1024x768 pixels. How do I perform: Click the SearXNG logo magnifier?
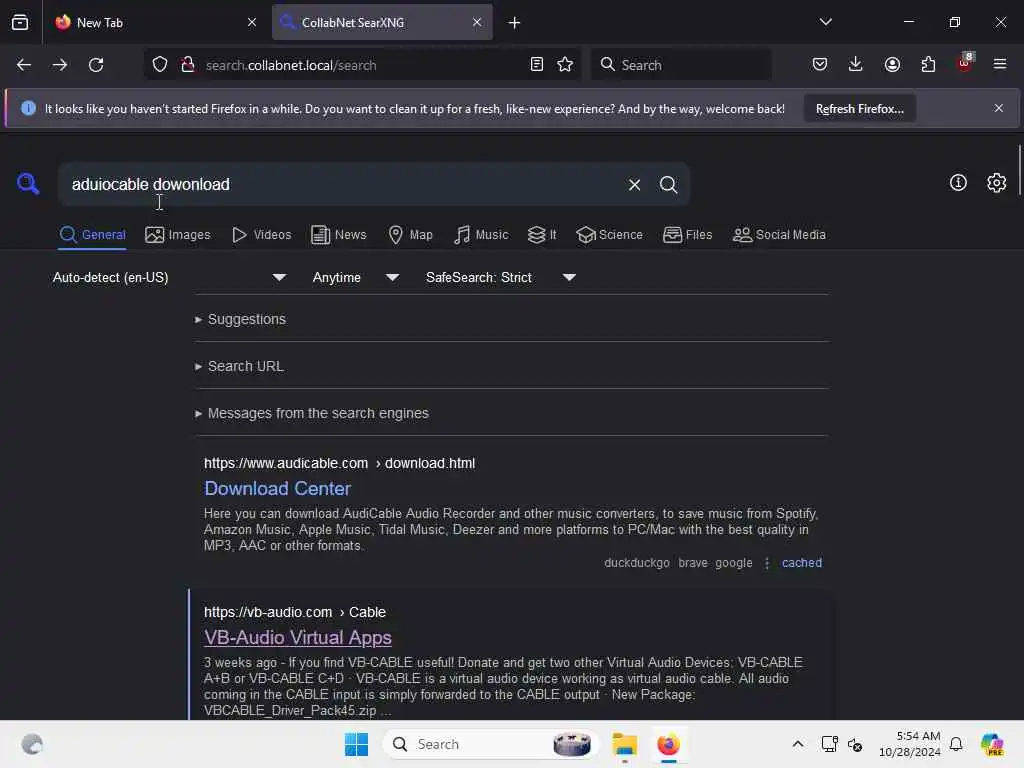(x=28, y=184)
